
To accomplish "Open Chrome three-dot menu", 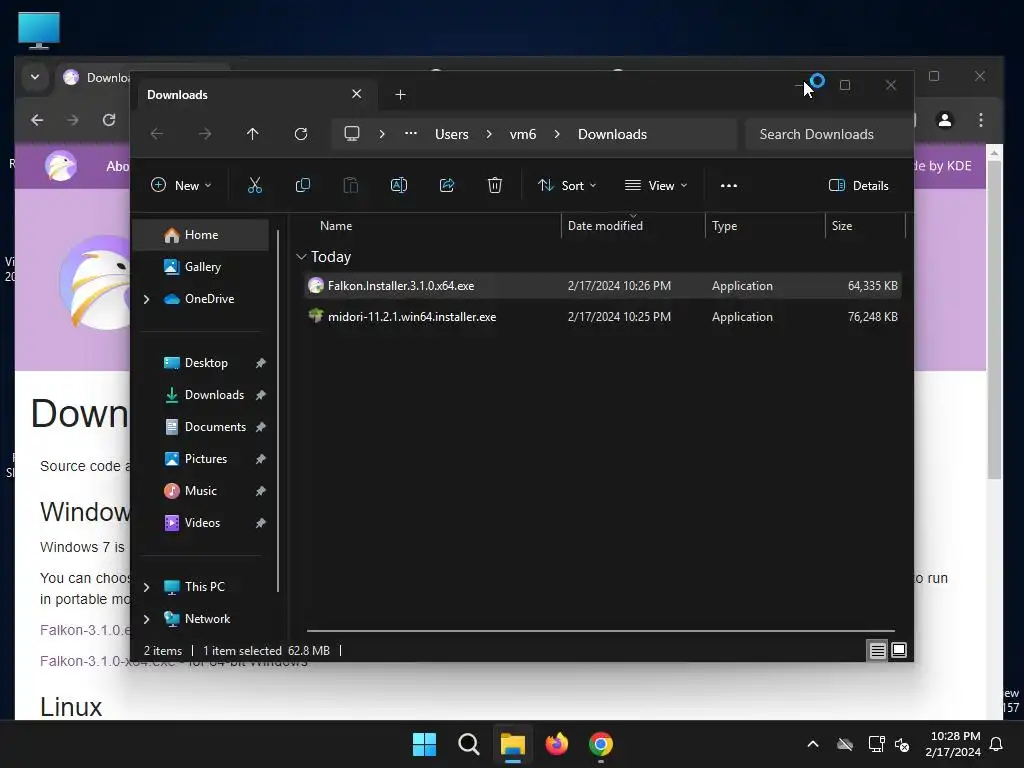I will click(981, 120).
